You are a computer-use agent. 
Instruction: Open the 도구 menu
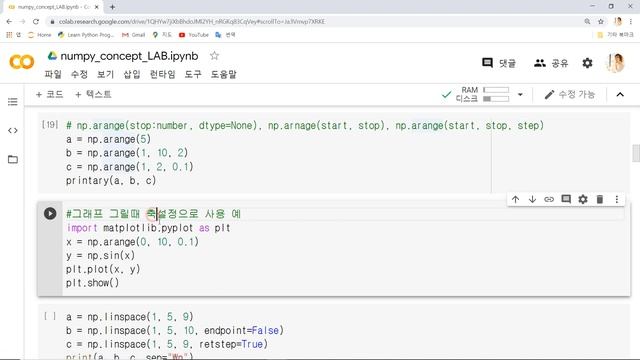(193, 74)
